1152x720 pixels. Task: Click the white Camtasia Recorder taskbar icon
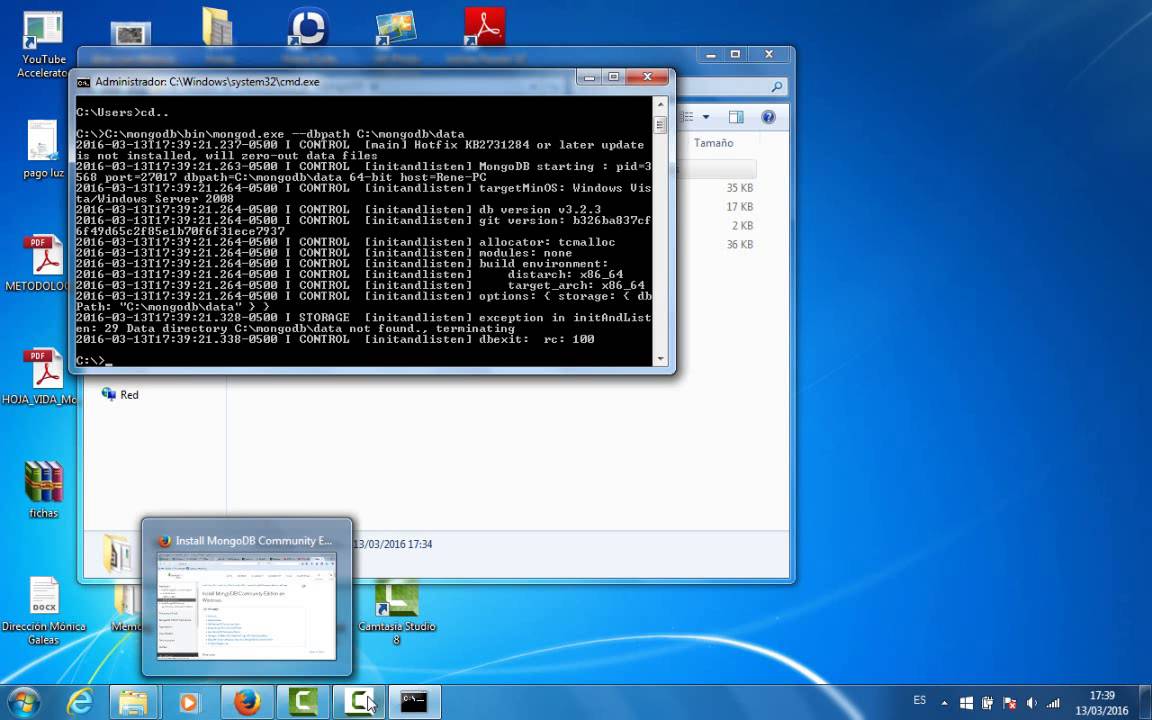(359, 702)
